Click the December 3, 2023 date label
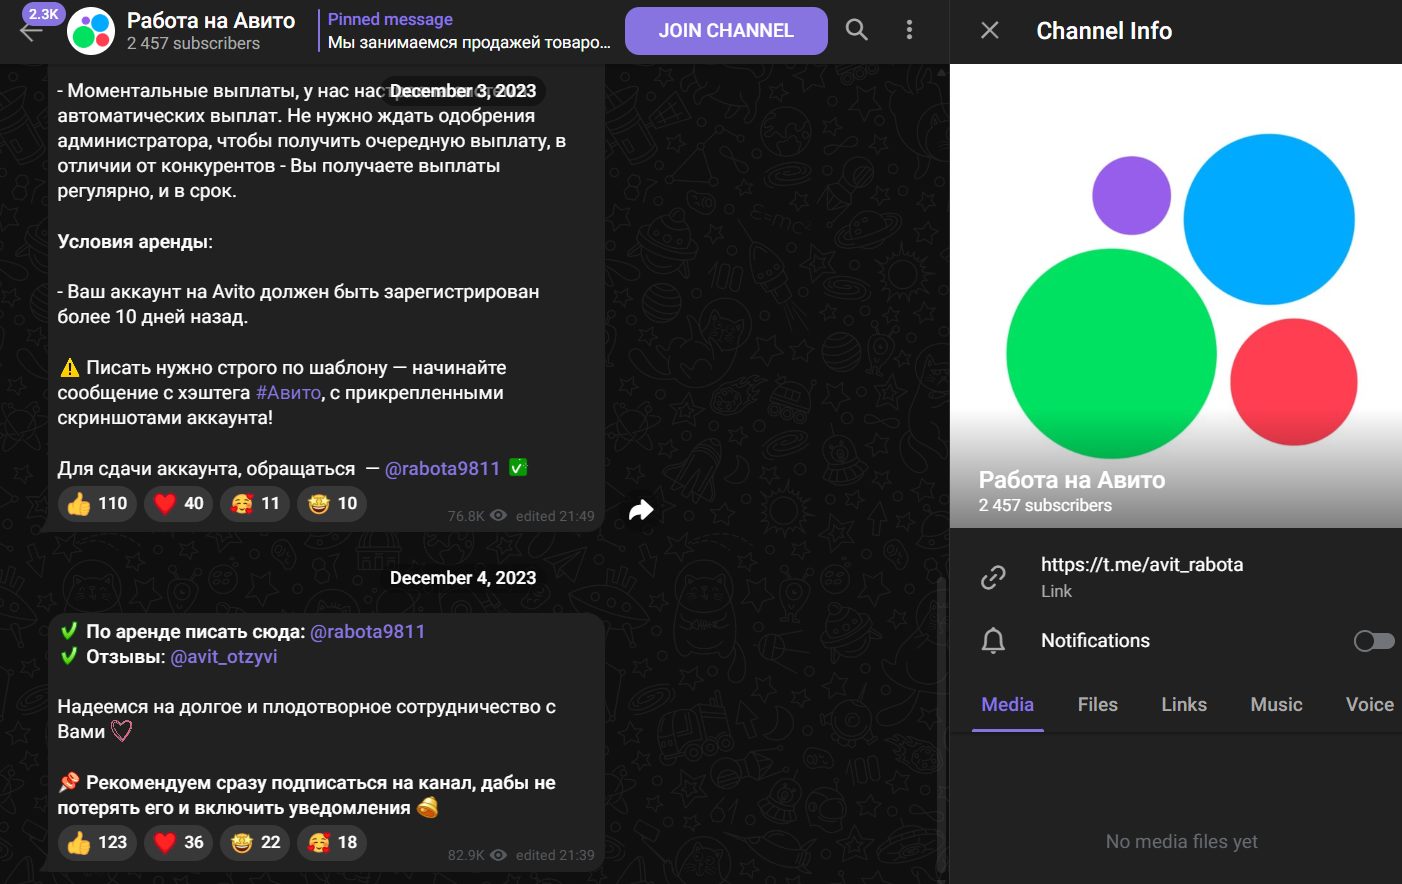 pyautogui.click(x=463, y=91)
